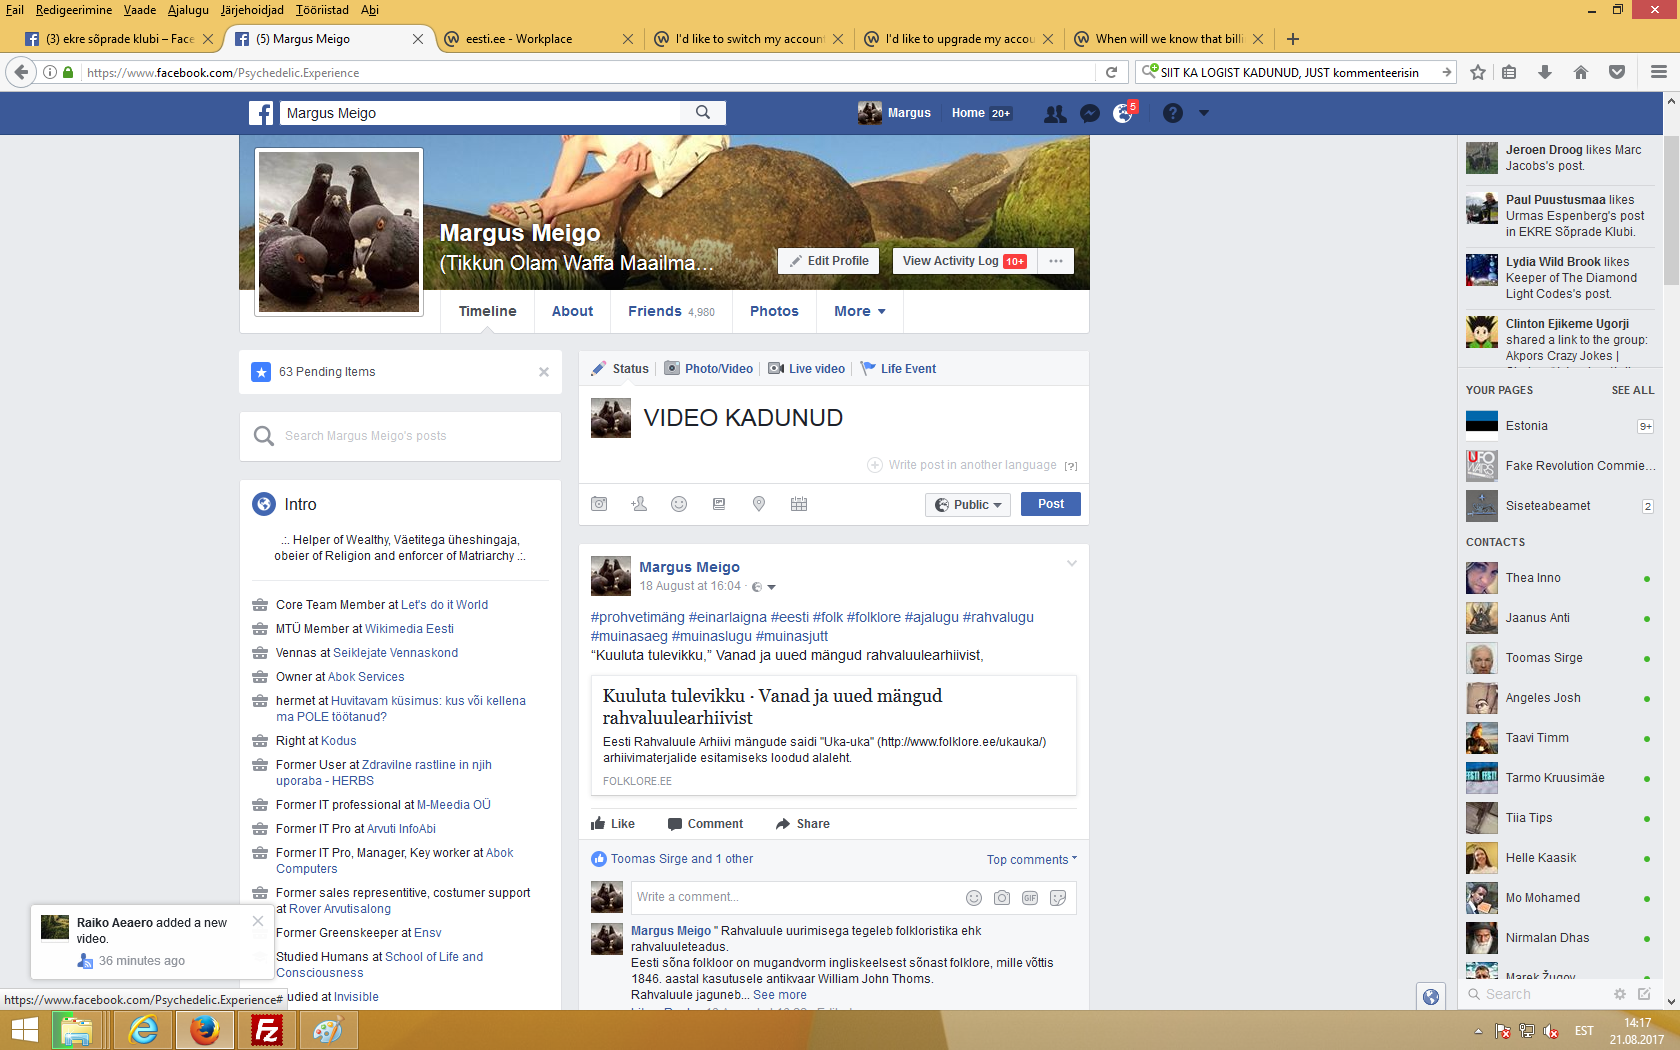Like the folklore post
Image resolution: width=1680 pixels, height=1050 pixels.
pos(613,824)
